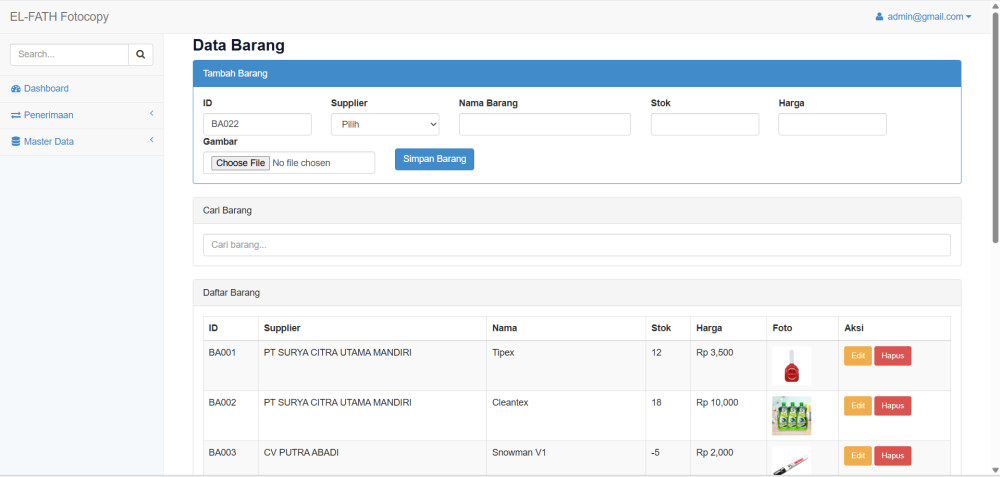The height and width of the screenshot is (477, 1000).
Task: Click the Dashboard gauge icon
Action: click(16, 89)
